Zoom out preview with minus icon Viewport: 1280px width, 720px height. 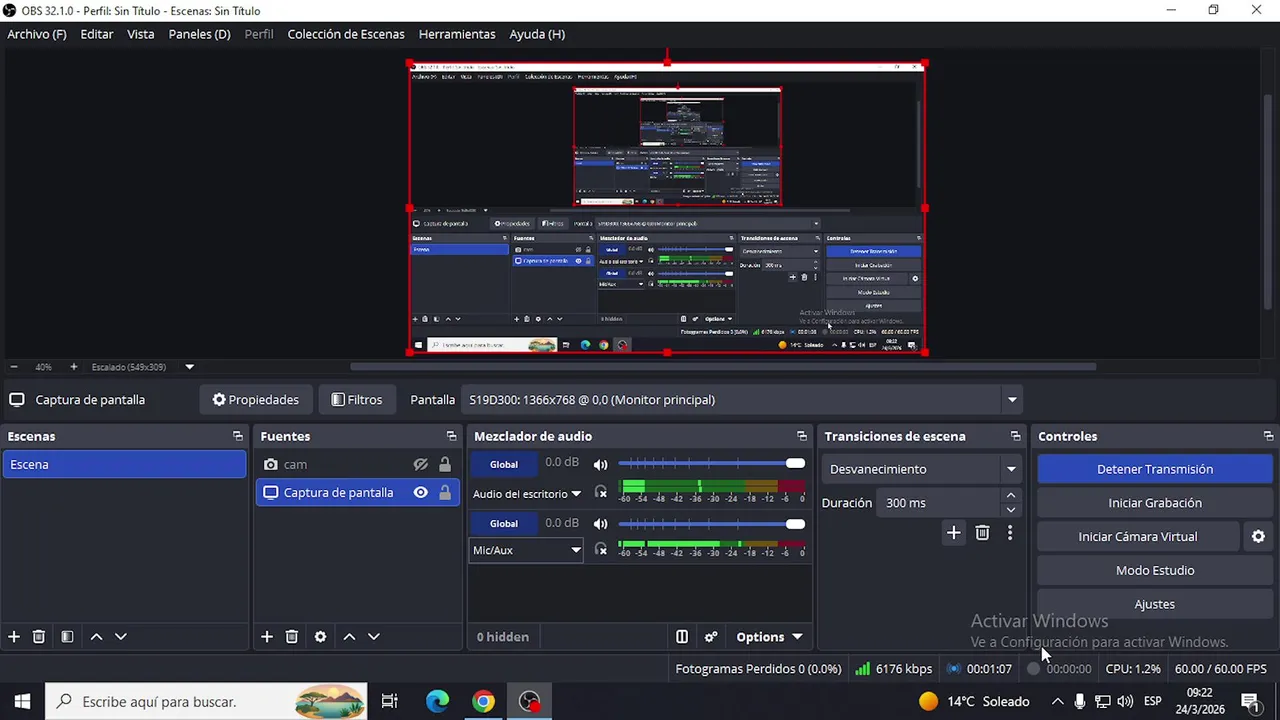tap(14, 367)
